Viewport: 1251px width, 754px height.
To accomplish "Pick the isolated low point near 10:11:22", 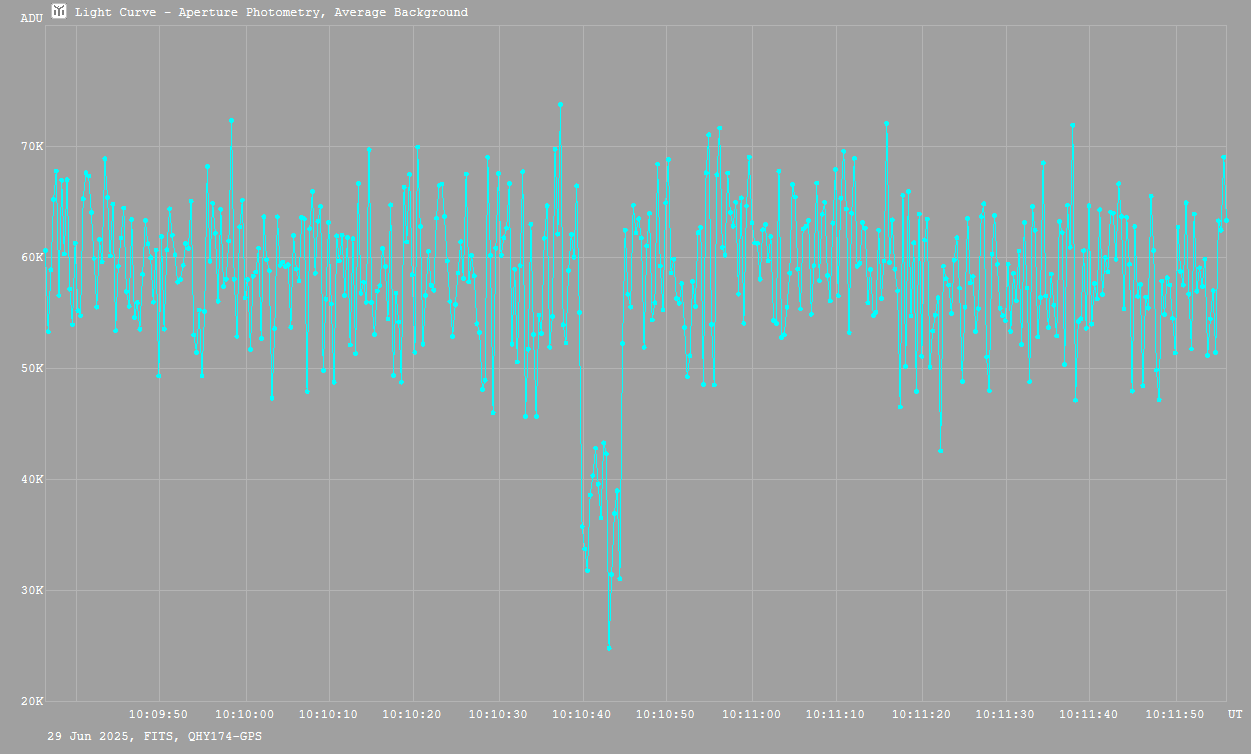I will coord(940,451).
